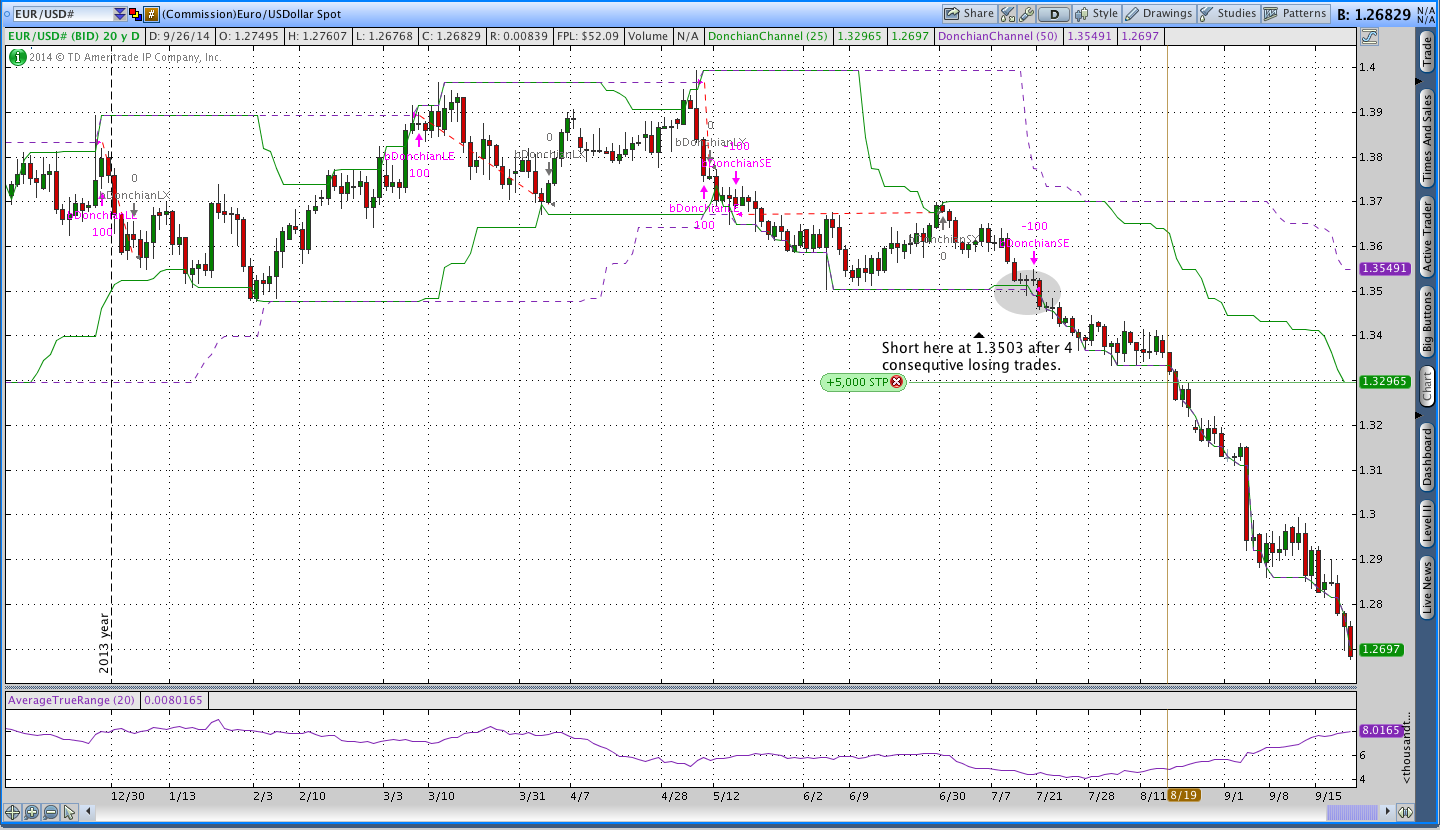Open the Dashboard side tab
Screen dimensions: 1440x830
tap(1427, 456)
